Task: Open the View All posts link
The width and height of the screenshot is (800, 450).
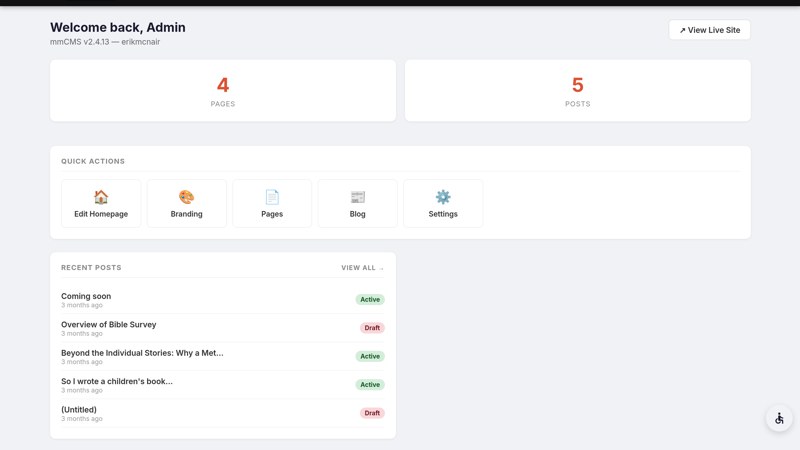Action: 362,268
